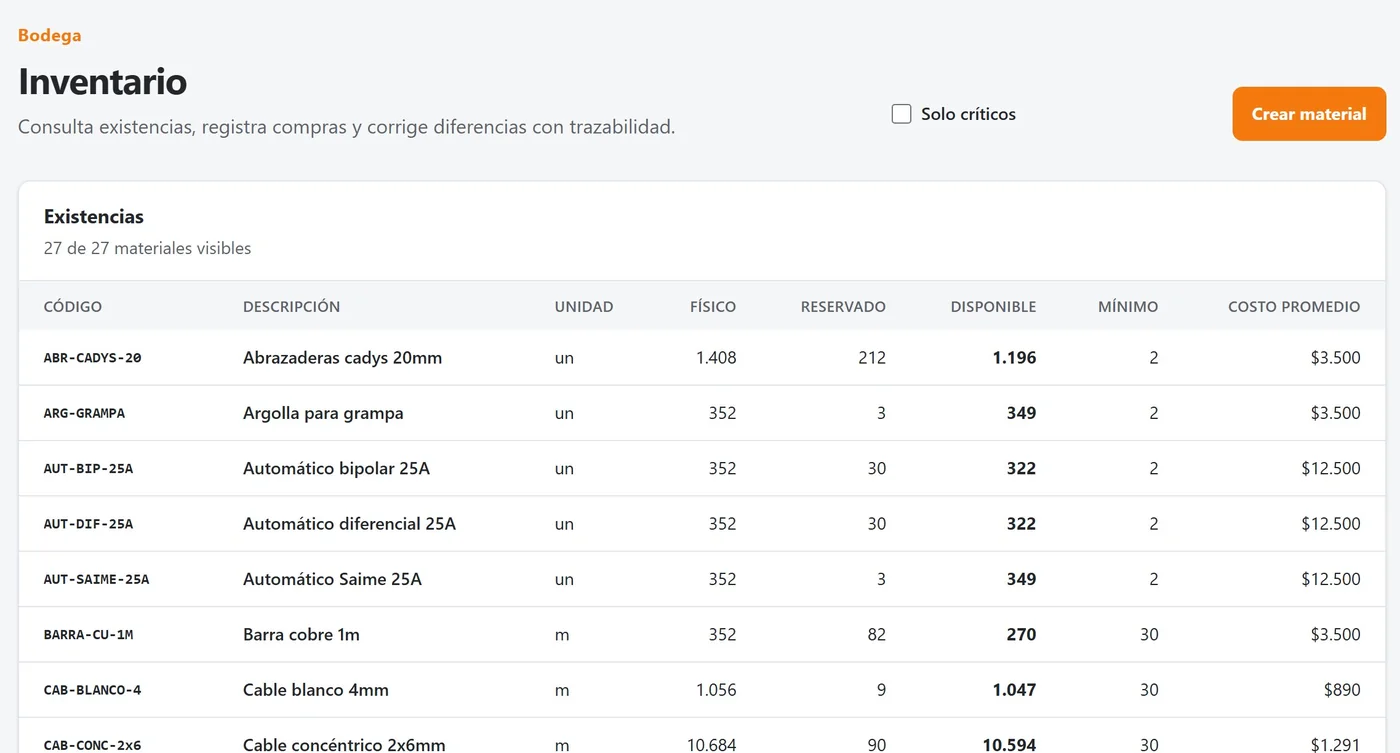Click available value 1.196
The width and height of the screenshot is (1400, 753).
coord(1014,358)
